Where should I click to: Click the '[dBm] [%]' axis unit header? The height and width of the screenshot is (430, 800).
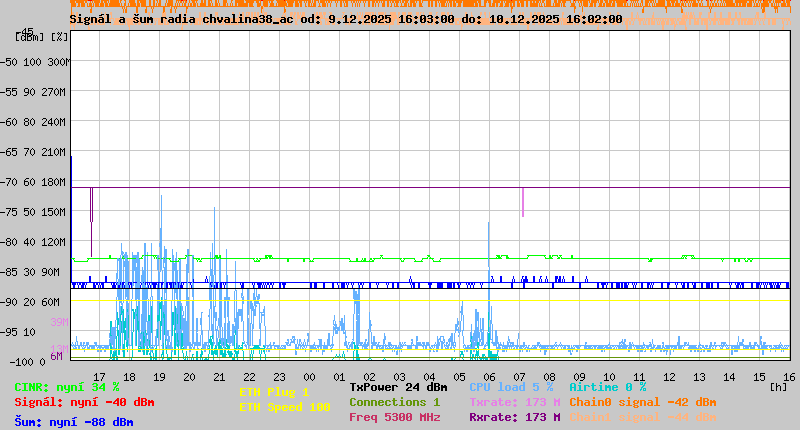pos(42,37)
